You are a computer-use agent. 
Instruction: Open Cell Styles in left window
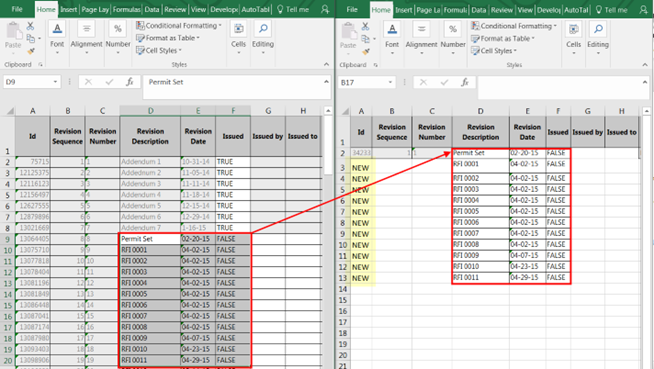coord(159,50)
